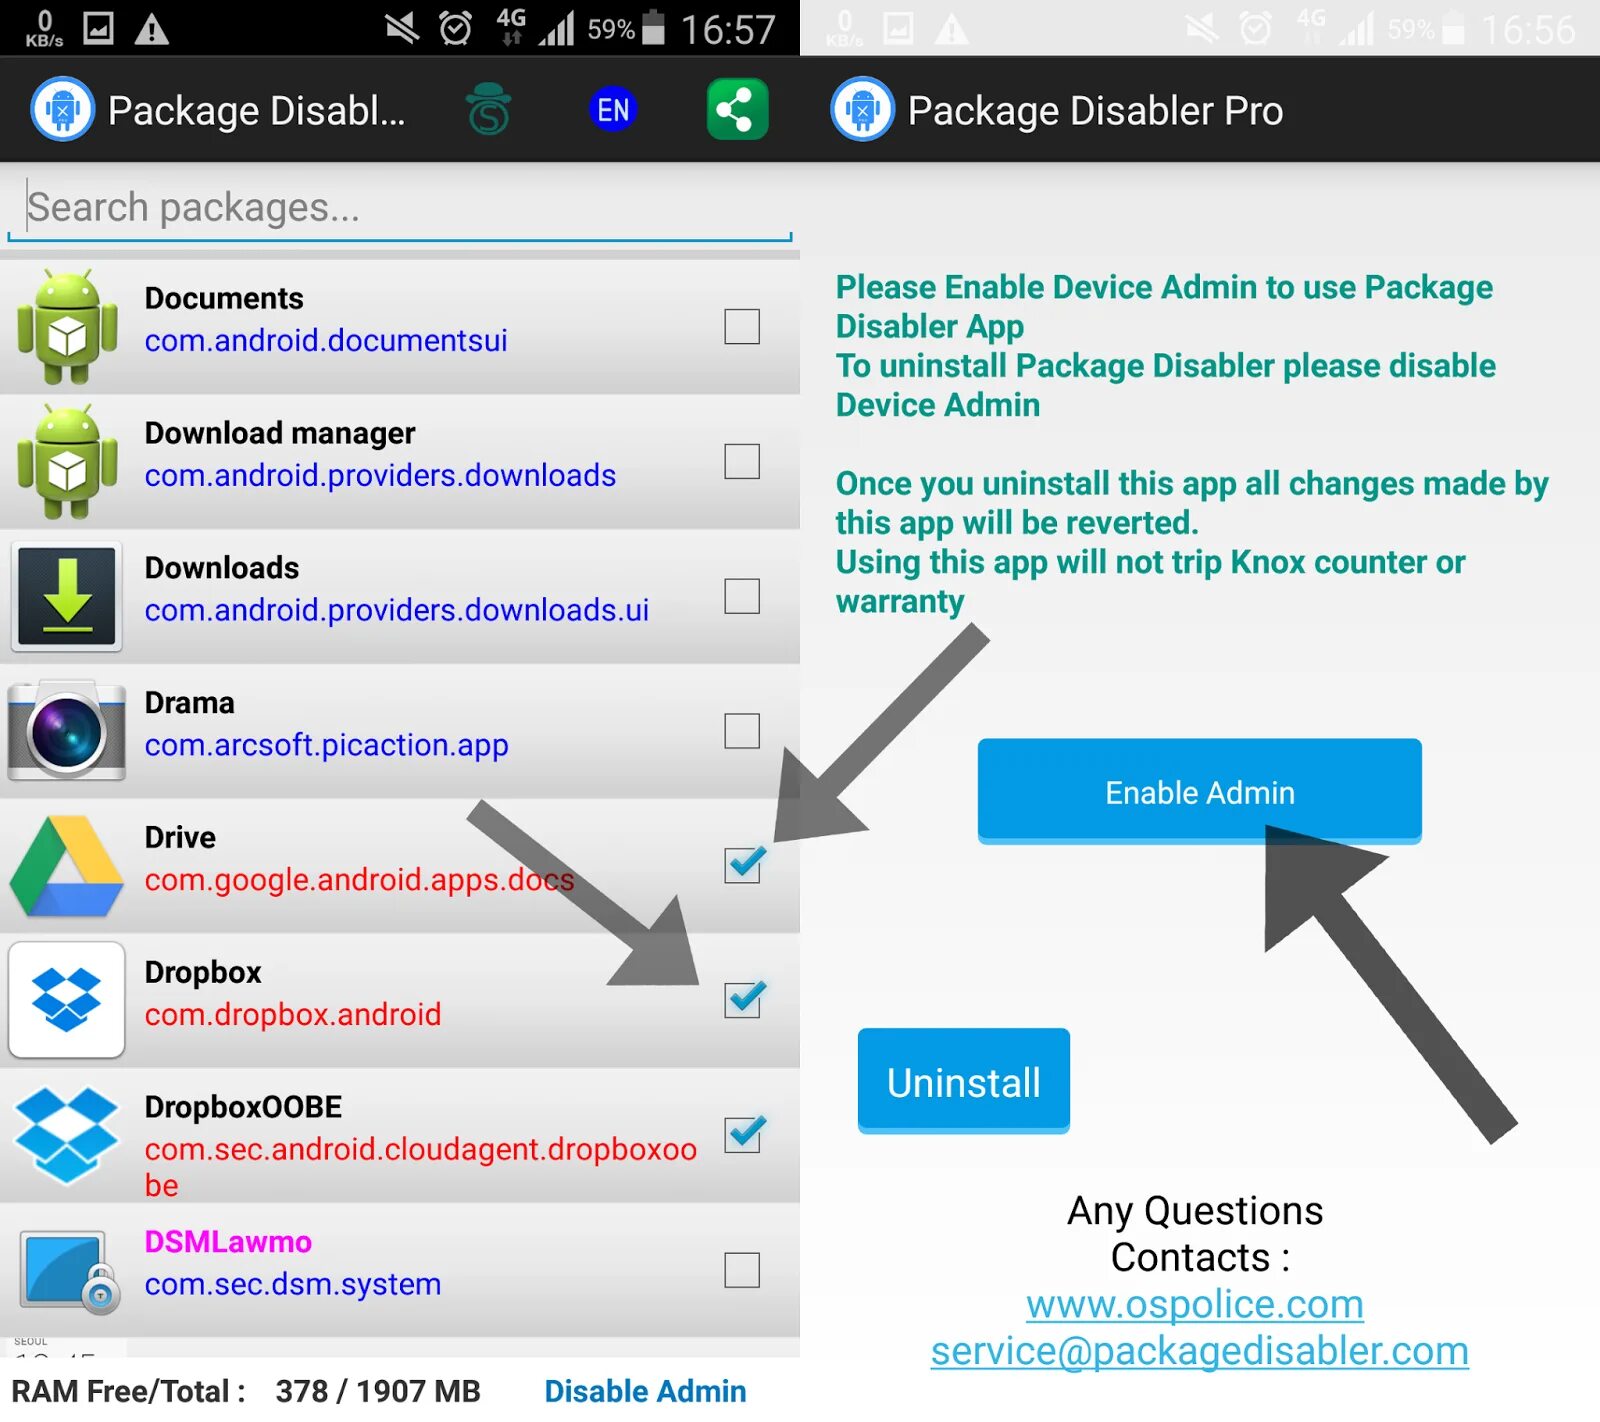Tap RAM Free/Total 378 / 1907 MB readout
Screen dimensions: 1600x1422
[x=246, y=1391]
